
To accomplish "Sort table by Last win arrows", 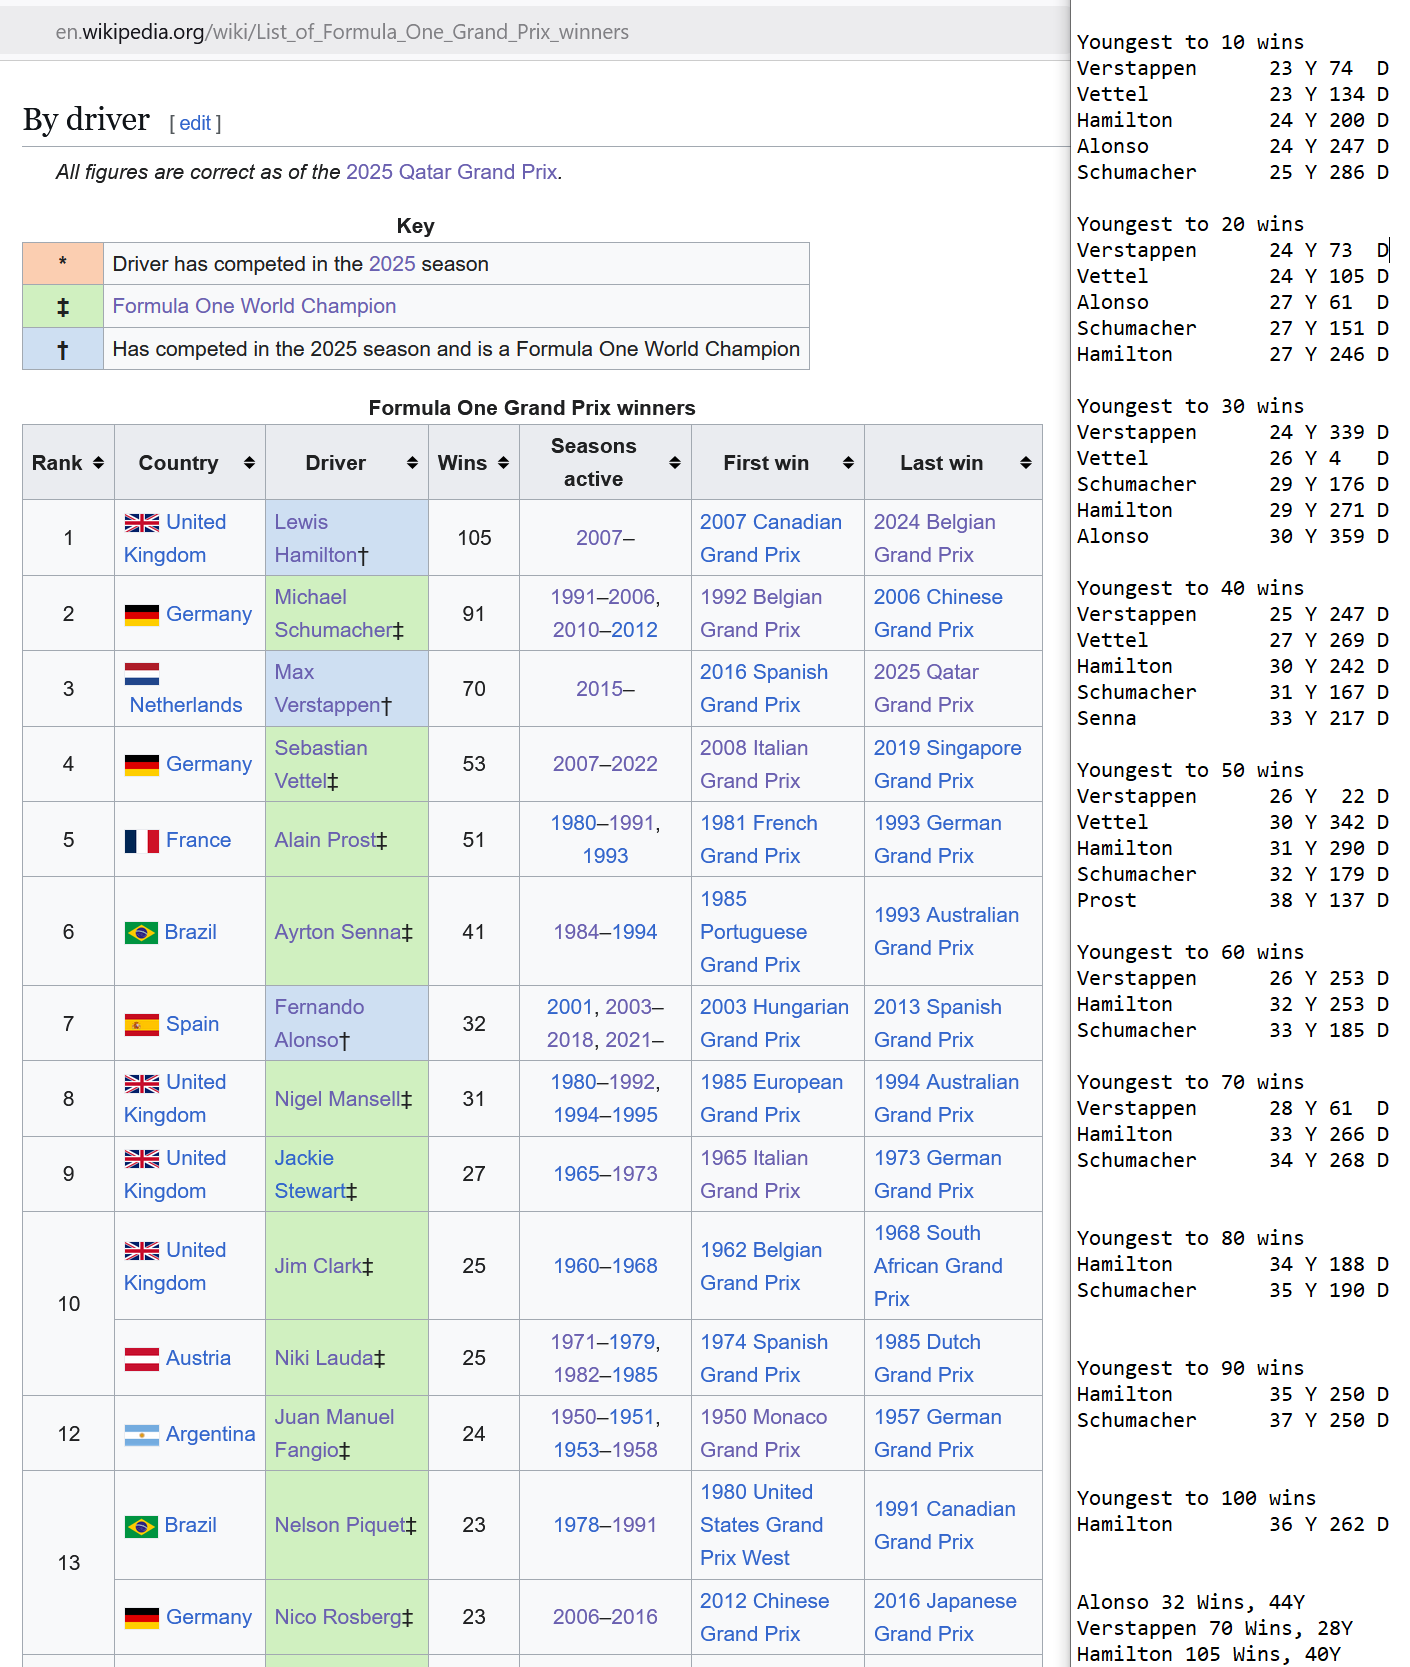I will click(1026, 463).
